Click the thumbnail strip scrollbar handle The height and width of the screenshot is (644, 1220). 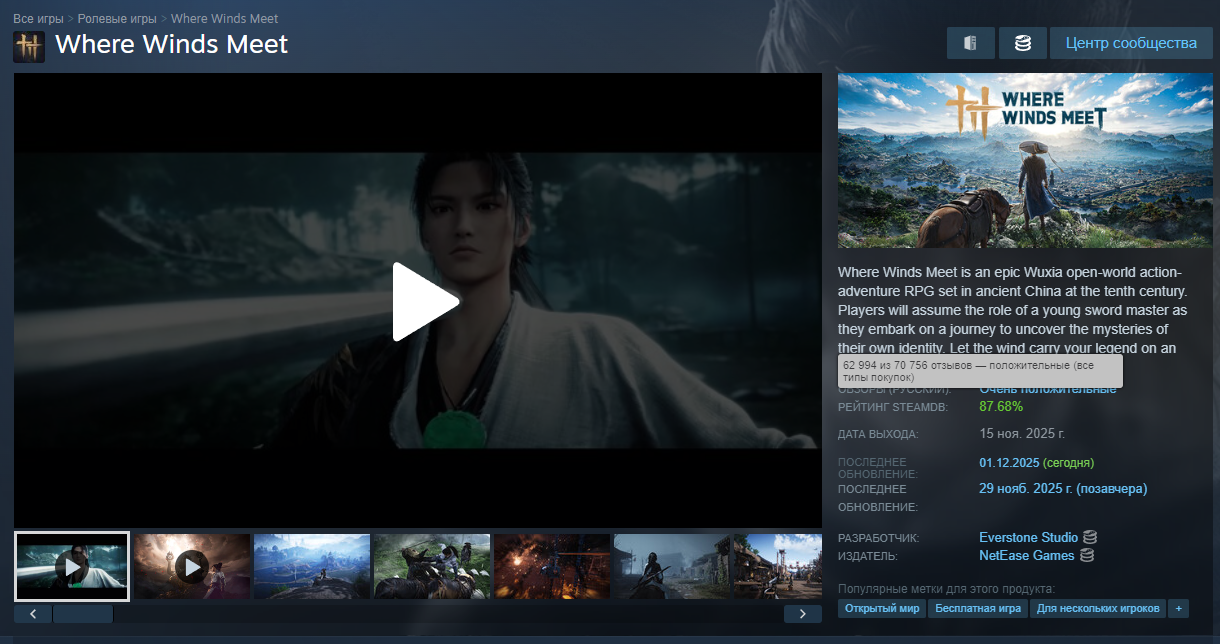(82, 614)
